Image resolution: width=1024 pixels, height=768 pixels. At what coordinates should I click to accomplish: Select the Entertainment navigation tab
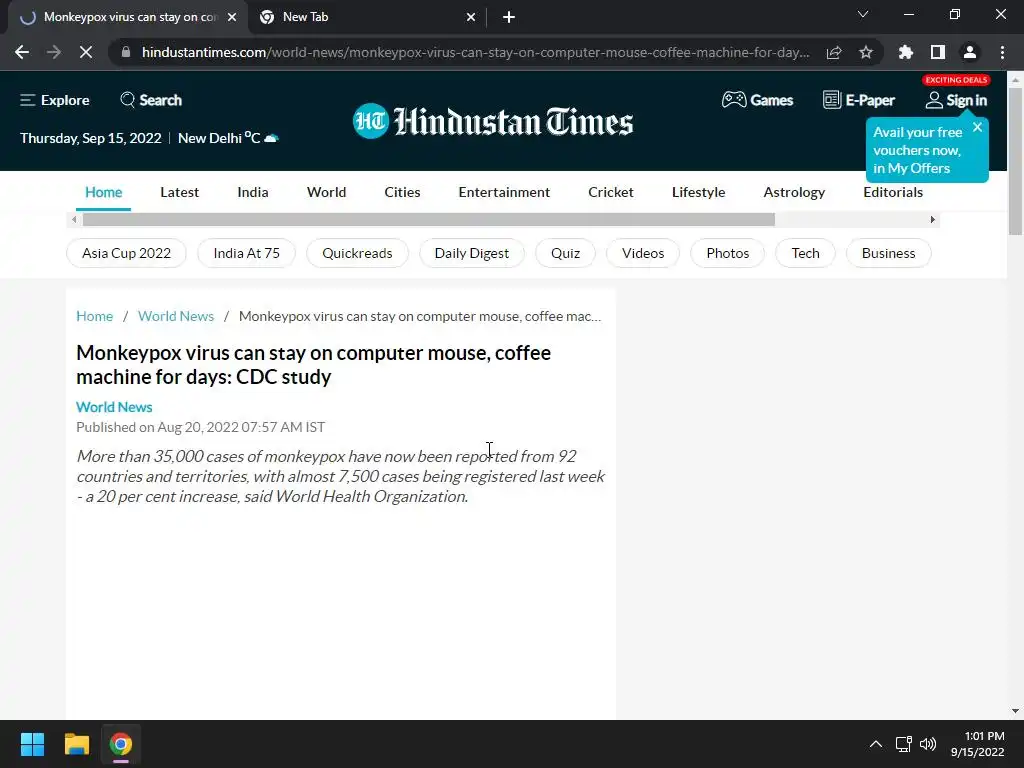504,192
